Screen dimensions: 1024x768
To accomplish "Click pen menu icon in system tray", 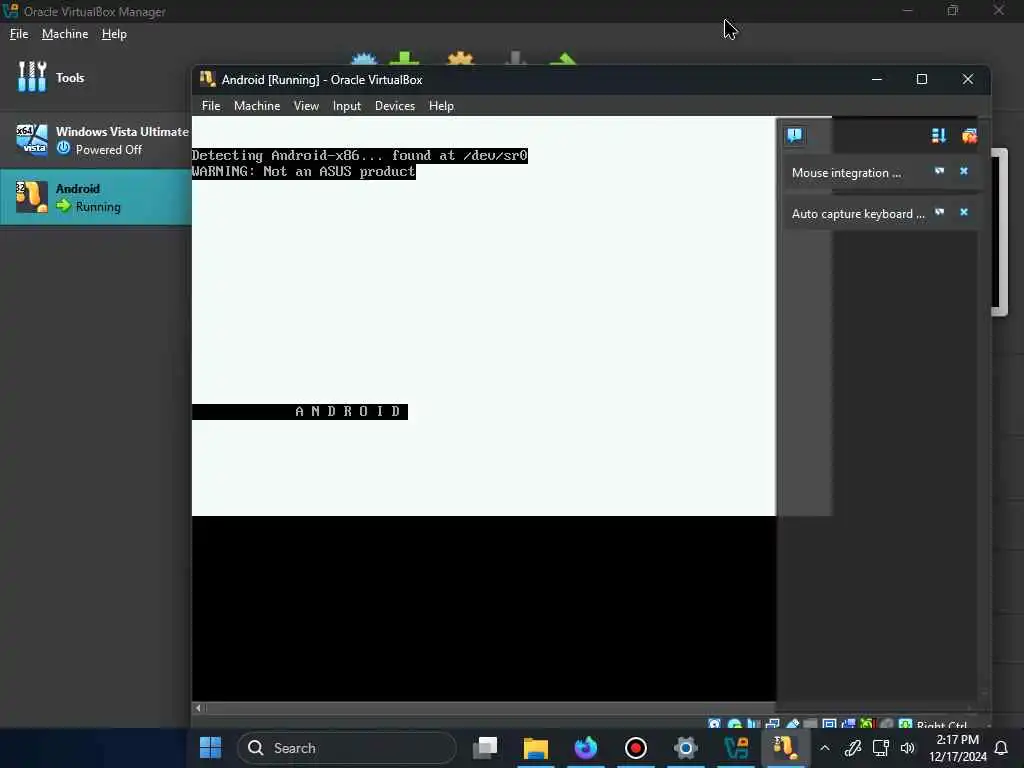I will pos(853,748).
